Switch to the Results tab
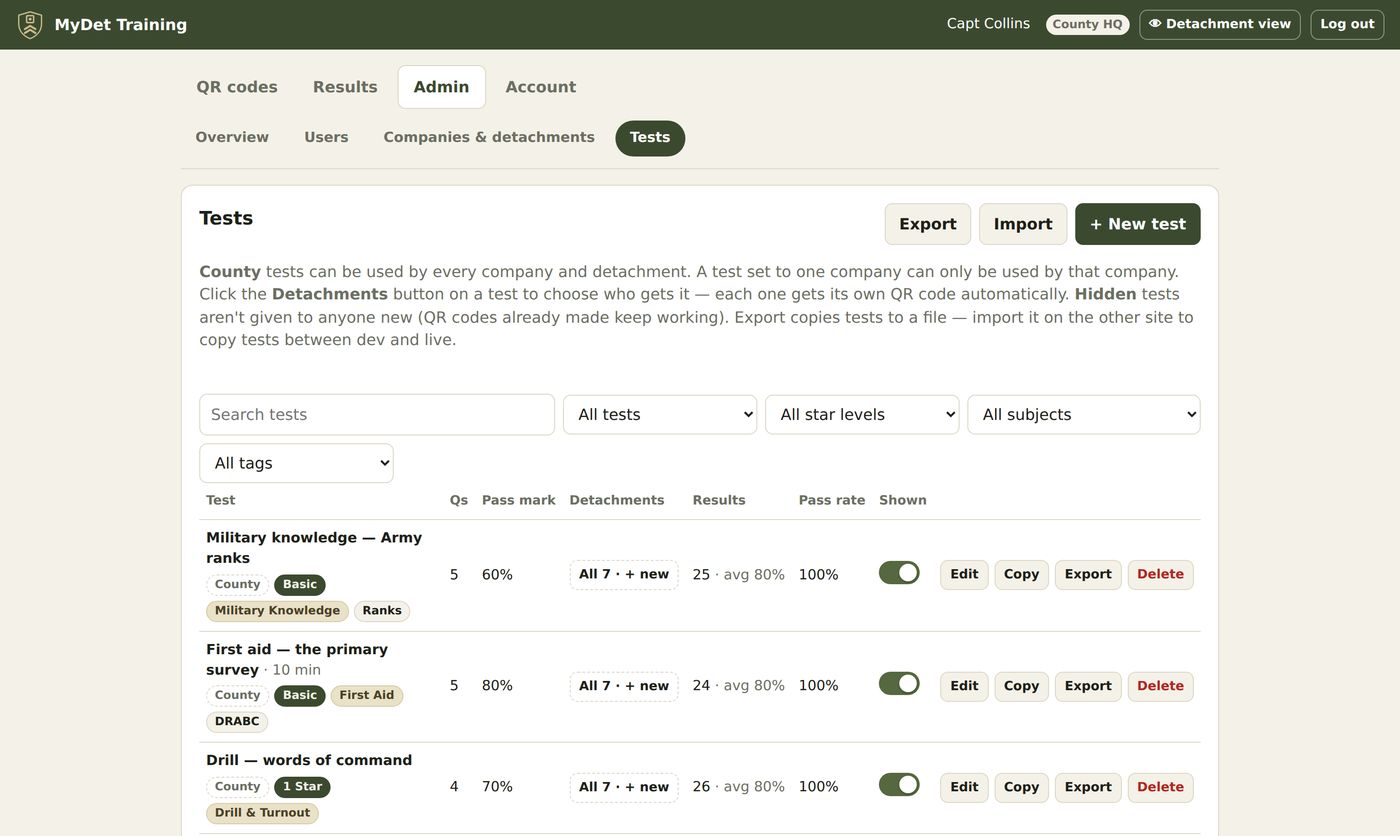 (345, 87)
